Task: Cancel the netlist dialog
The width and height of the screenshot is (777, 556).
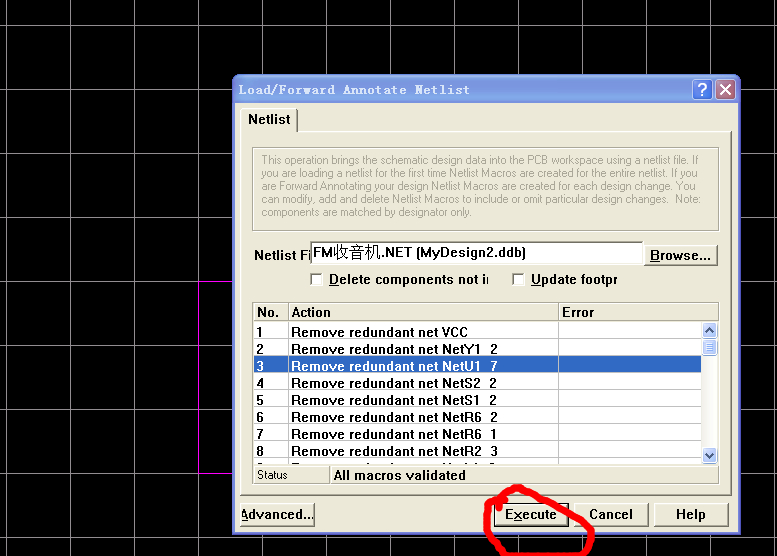Action: tap(610, 515)
